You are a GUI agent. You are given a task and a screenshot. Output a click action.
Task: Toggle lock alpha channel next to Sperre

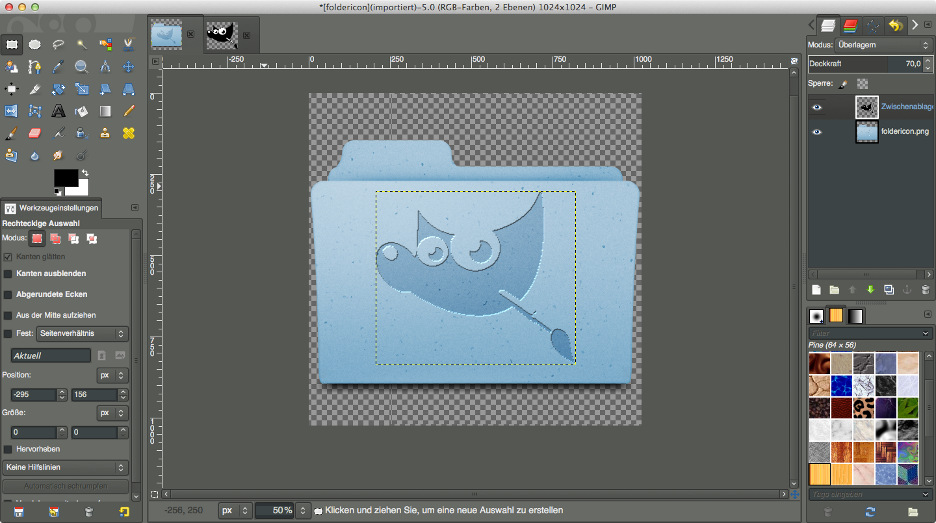tap(863, 84)
